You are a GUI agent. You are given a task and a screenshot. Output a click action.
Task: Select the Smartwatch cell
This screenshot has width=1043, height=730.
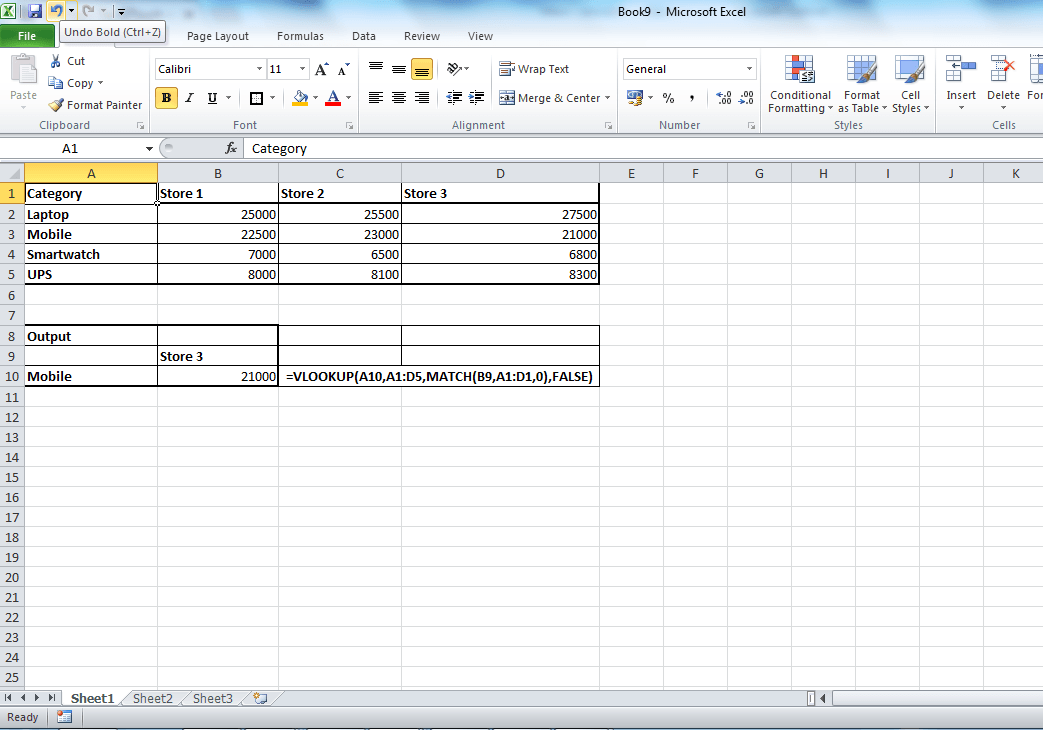[91, 254]
